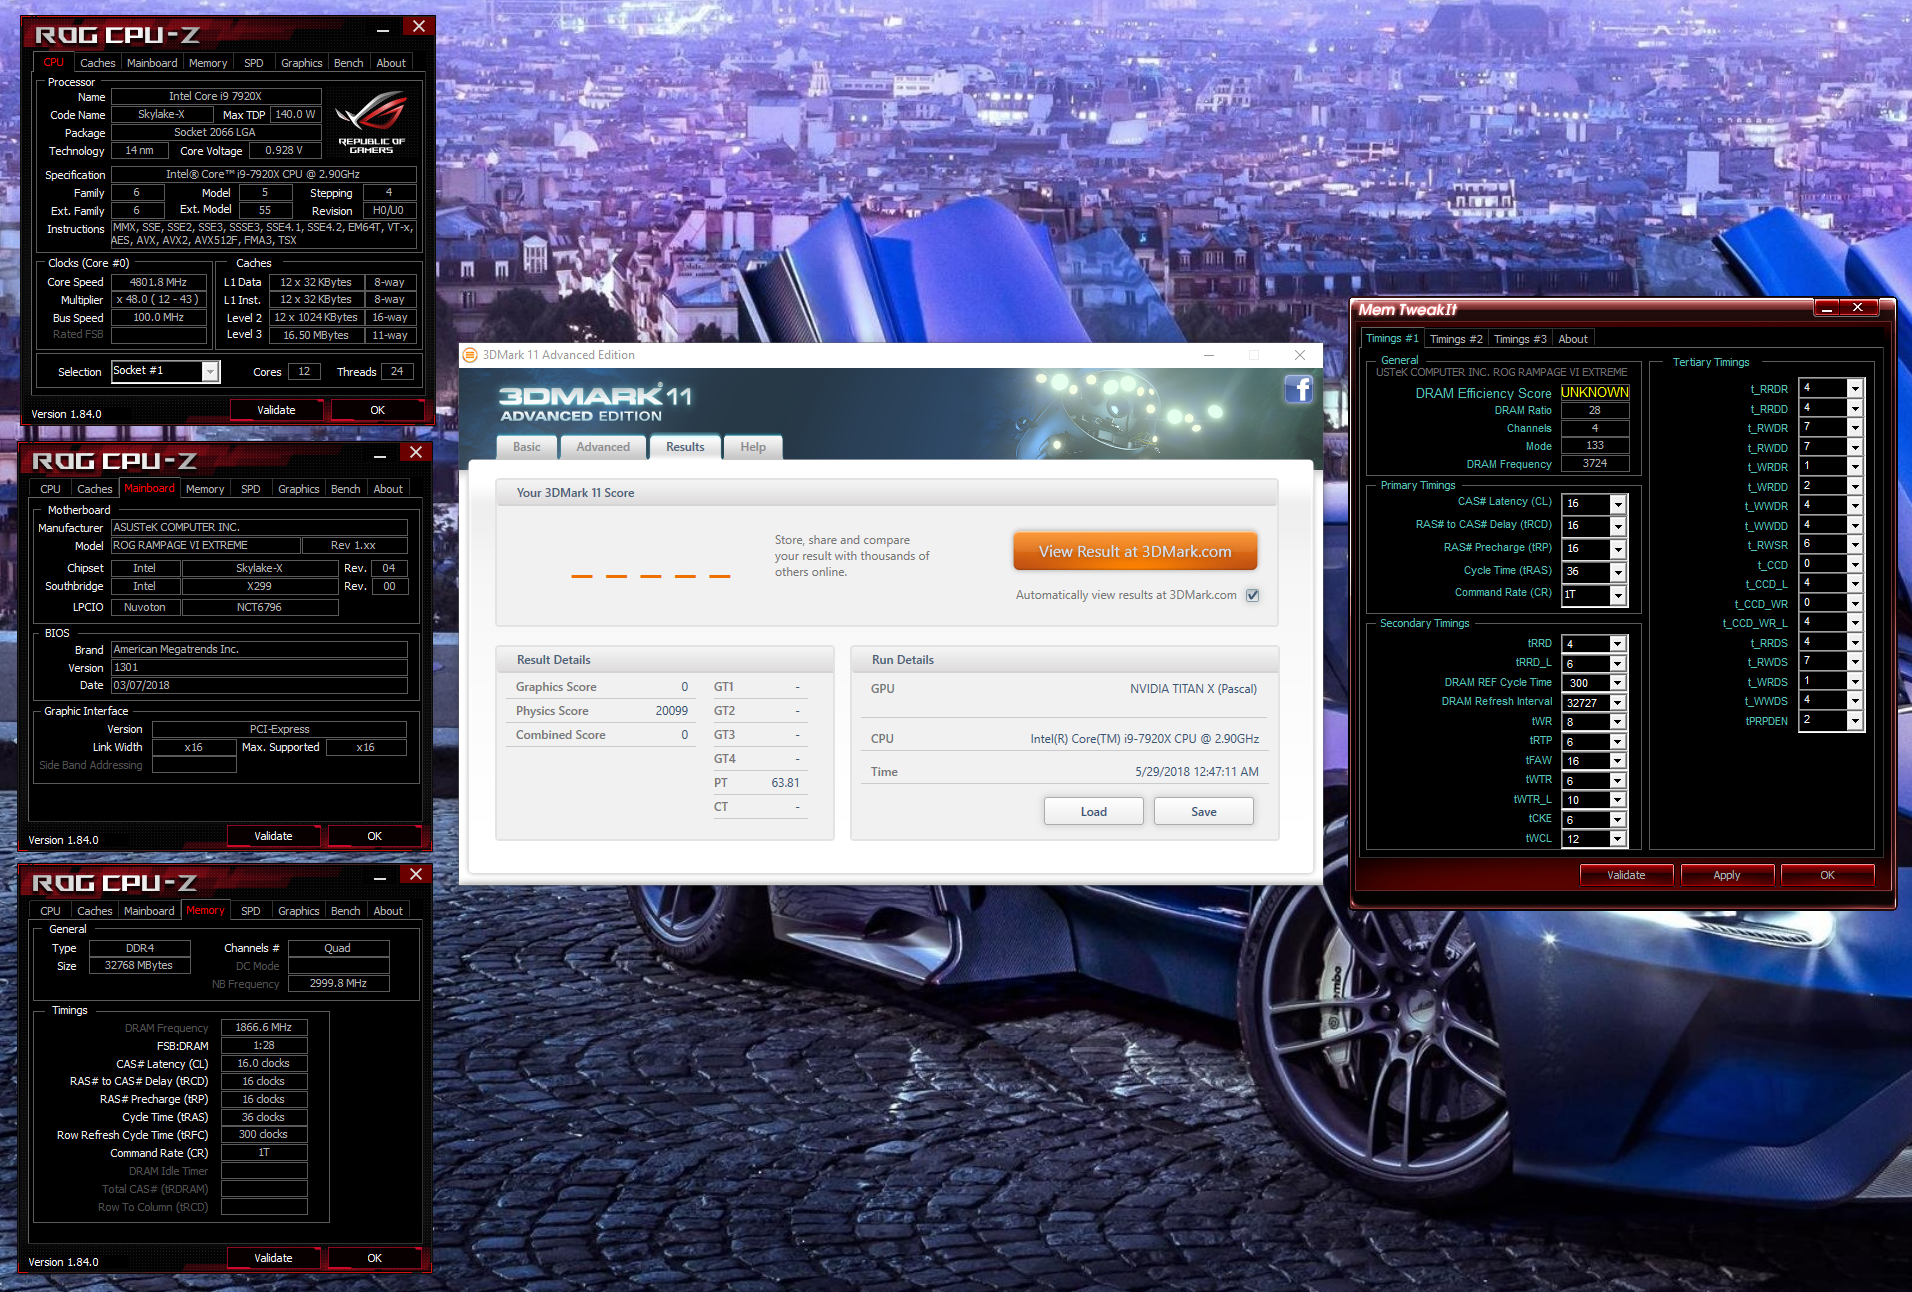Click the Load button in Run Details
Viewport: 1912px width, 1292px height.
click(1094, 812)
